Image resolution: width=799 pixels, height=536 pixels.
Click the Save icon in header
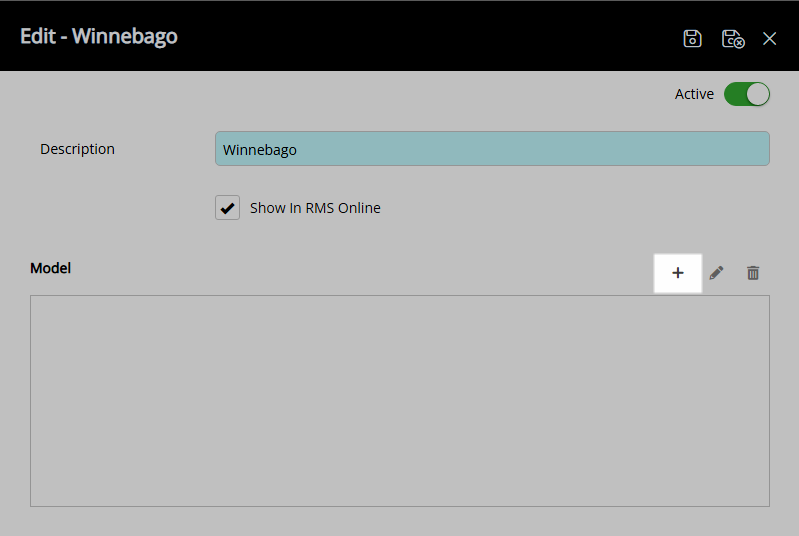692,38
